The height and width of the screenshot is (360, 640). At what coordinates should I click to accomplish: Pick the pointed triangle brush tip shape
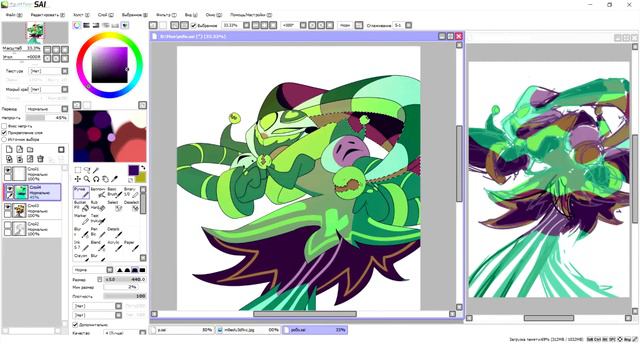(120, 270)
